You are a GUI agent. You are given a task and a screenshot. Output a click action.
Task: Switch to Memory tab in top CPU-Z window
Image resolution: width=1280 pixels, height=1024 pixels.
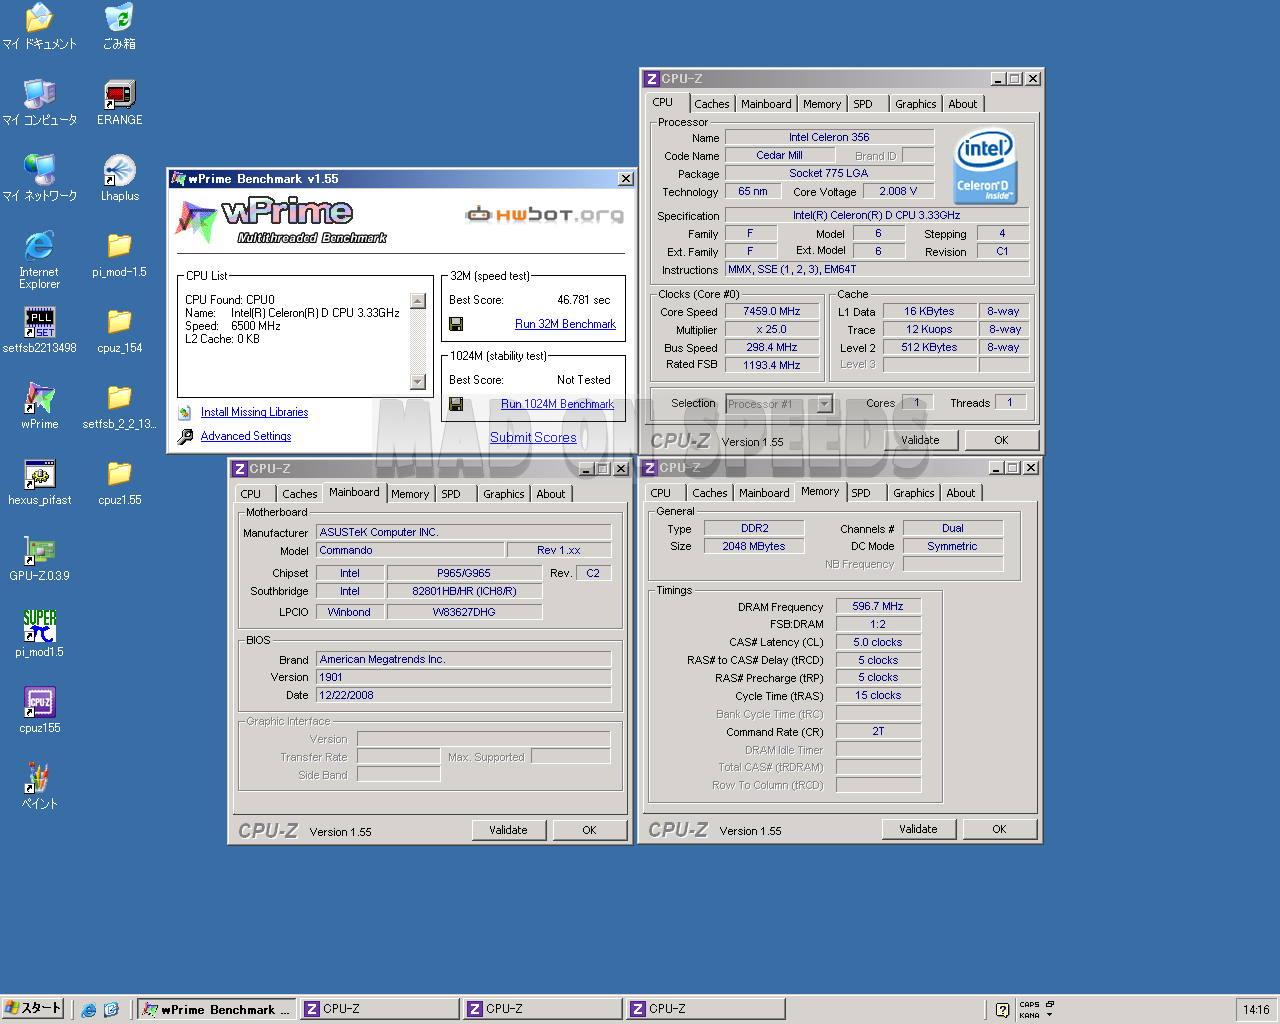click(822, 104)
